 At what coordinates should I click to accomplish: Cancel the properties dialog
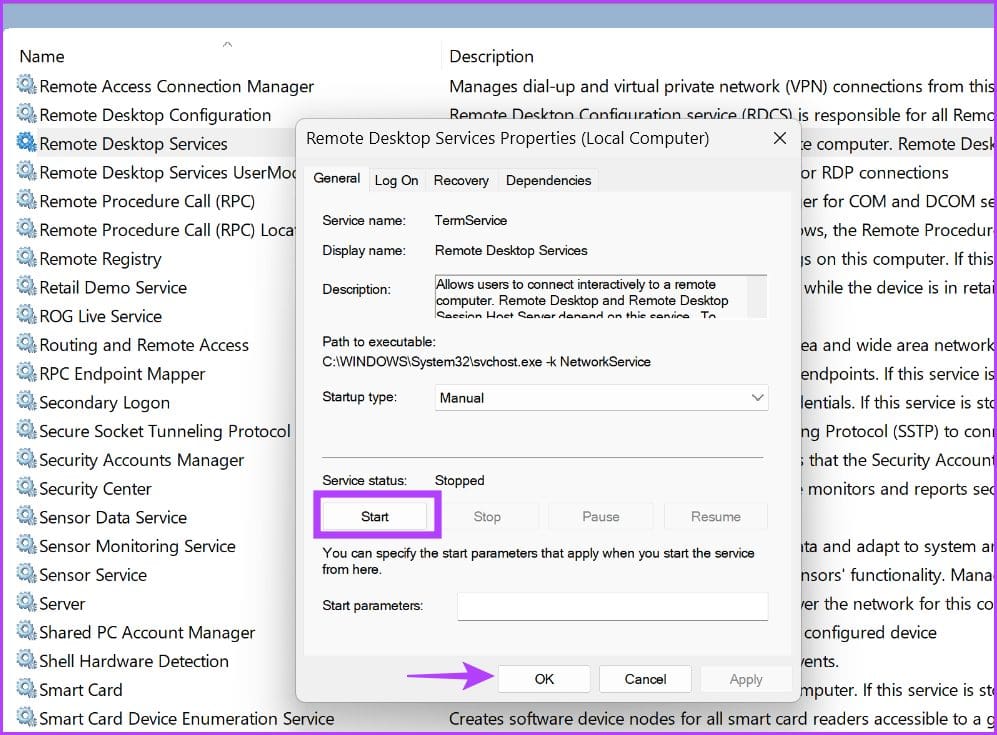(645, 679)
